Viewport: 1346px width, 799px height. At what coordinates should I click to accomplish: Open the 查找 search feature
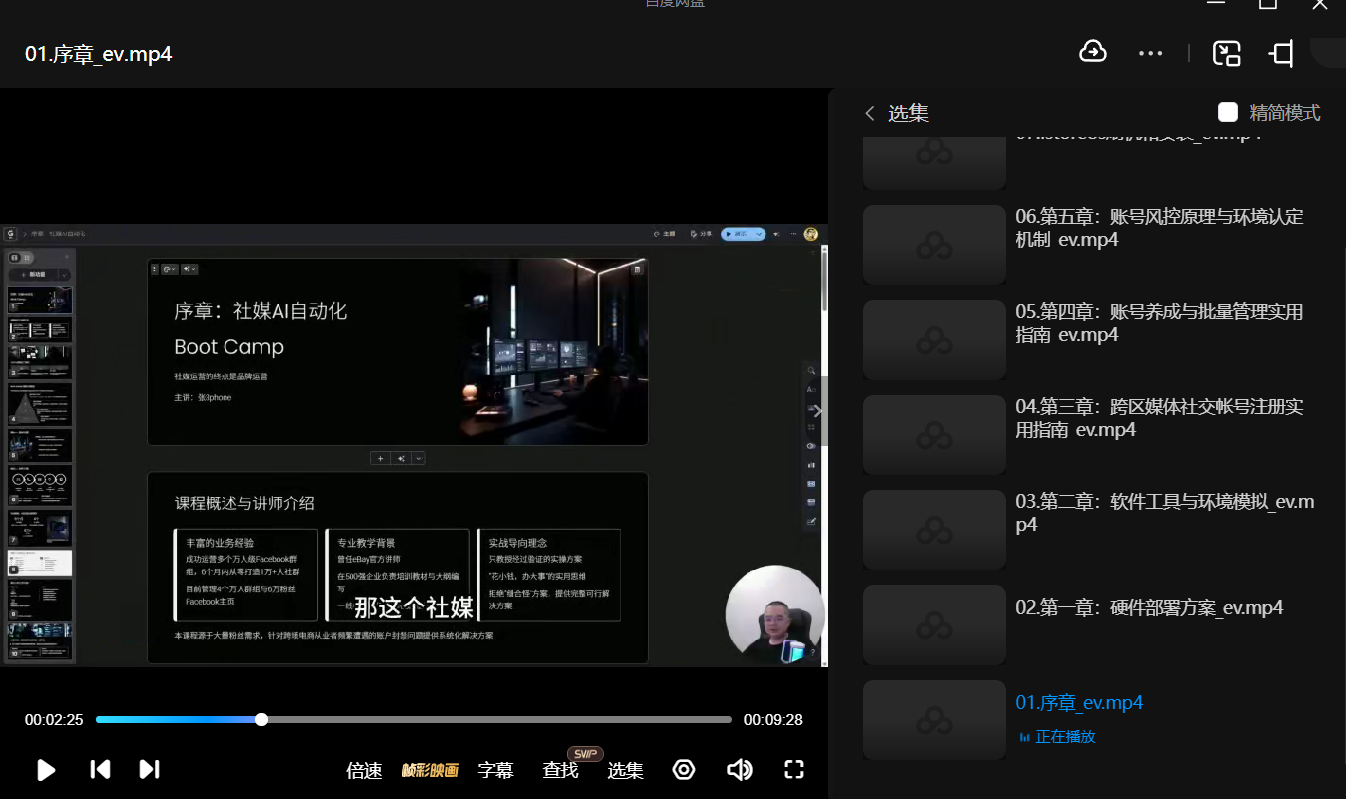[560, 770]
